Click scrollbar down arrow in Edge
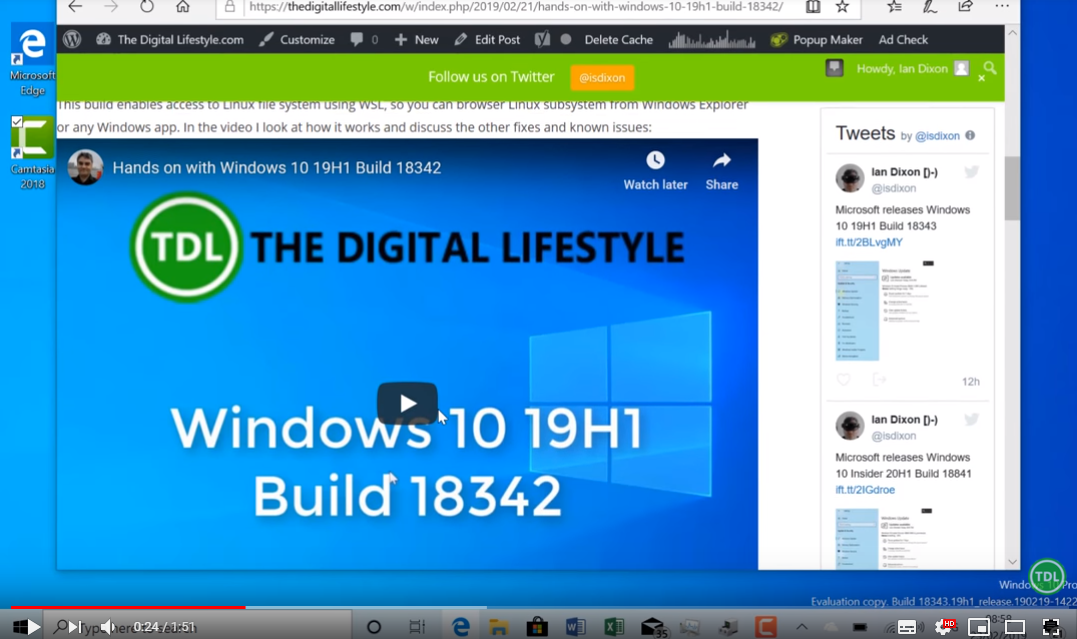Image resolution: width=1077 pixels, height=639 pixels. tap(1012, 561)
